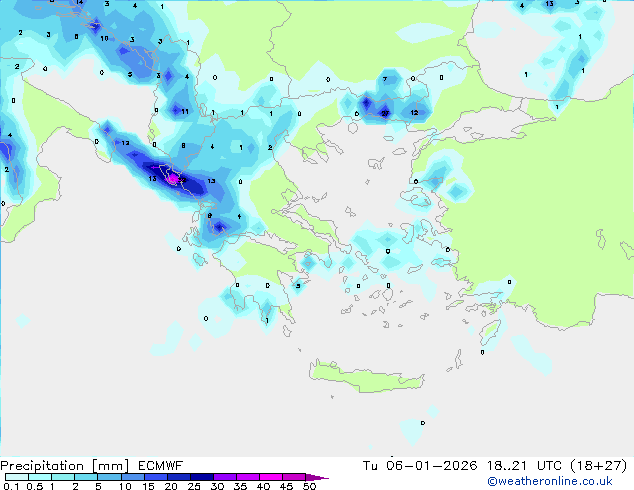Click the precipitation value '10' on the map
Screen dimensions: 634x490
(104, 38)
